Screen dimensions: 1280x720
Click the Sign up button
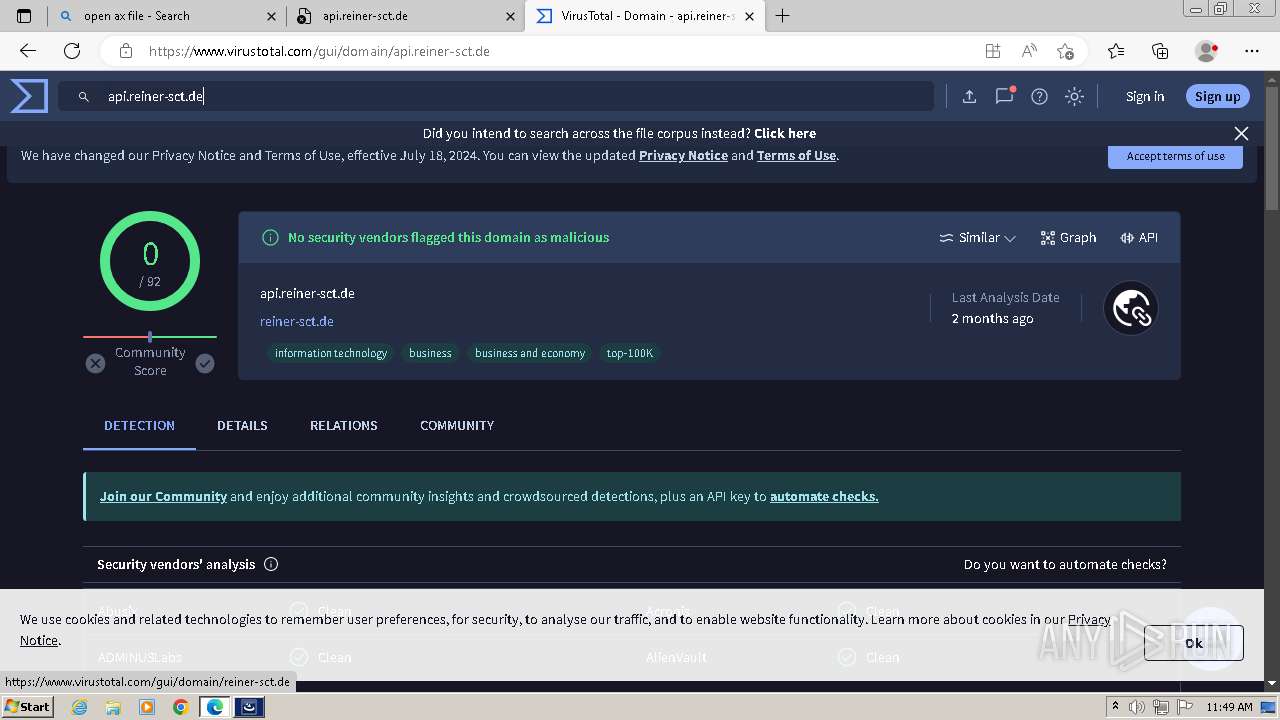coord(1217,96)
